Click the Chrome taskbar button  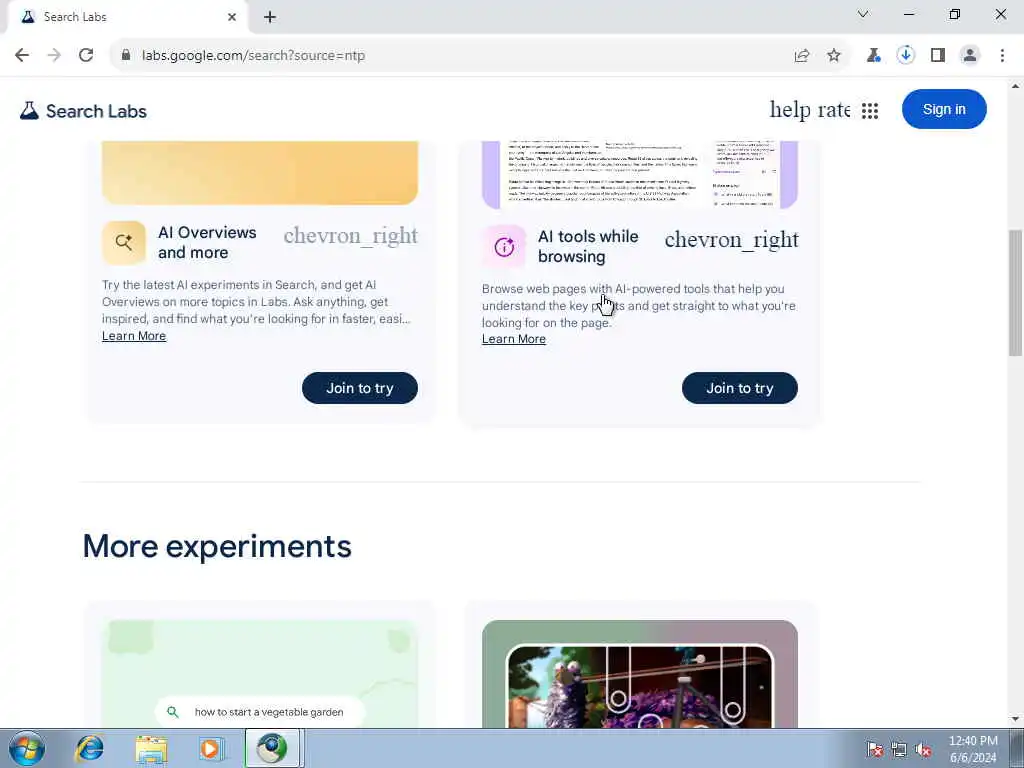(x=272, y=748)
